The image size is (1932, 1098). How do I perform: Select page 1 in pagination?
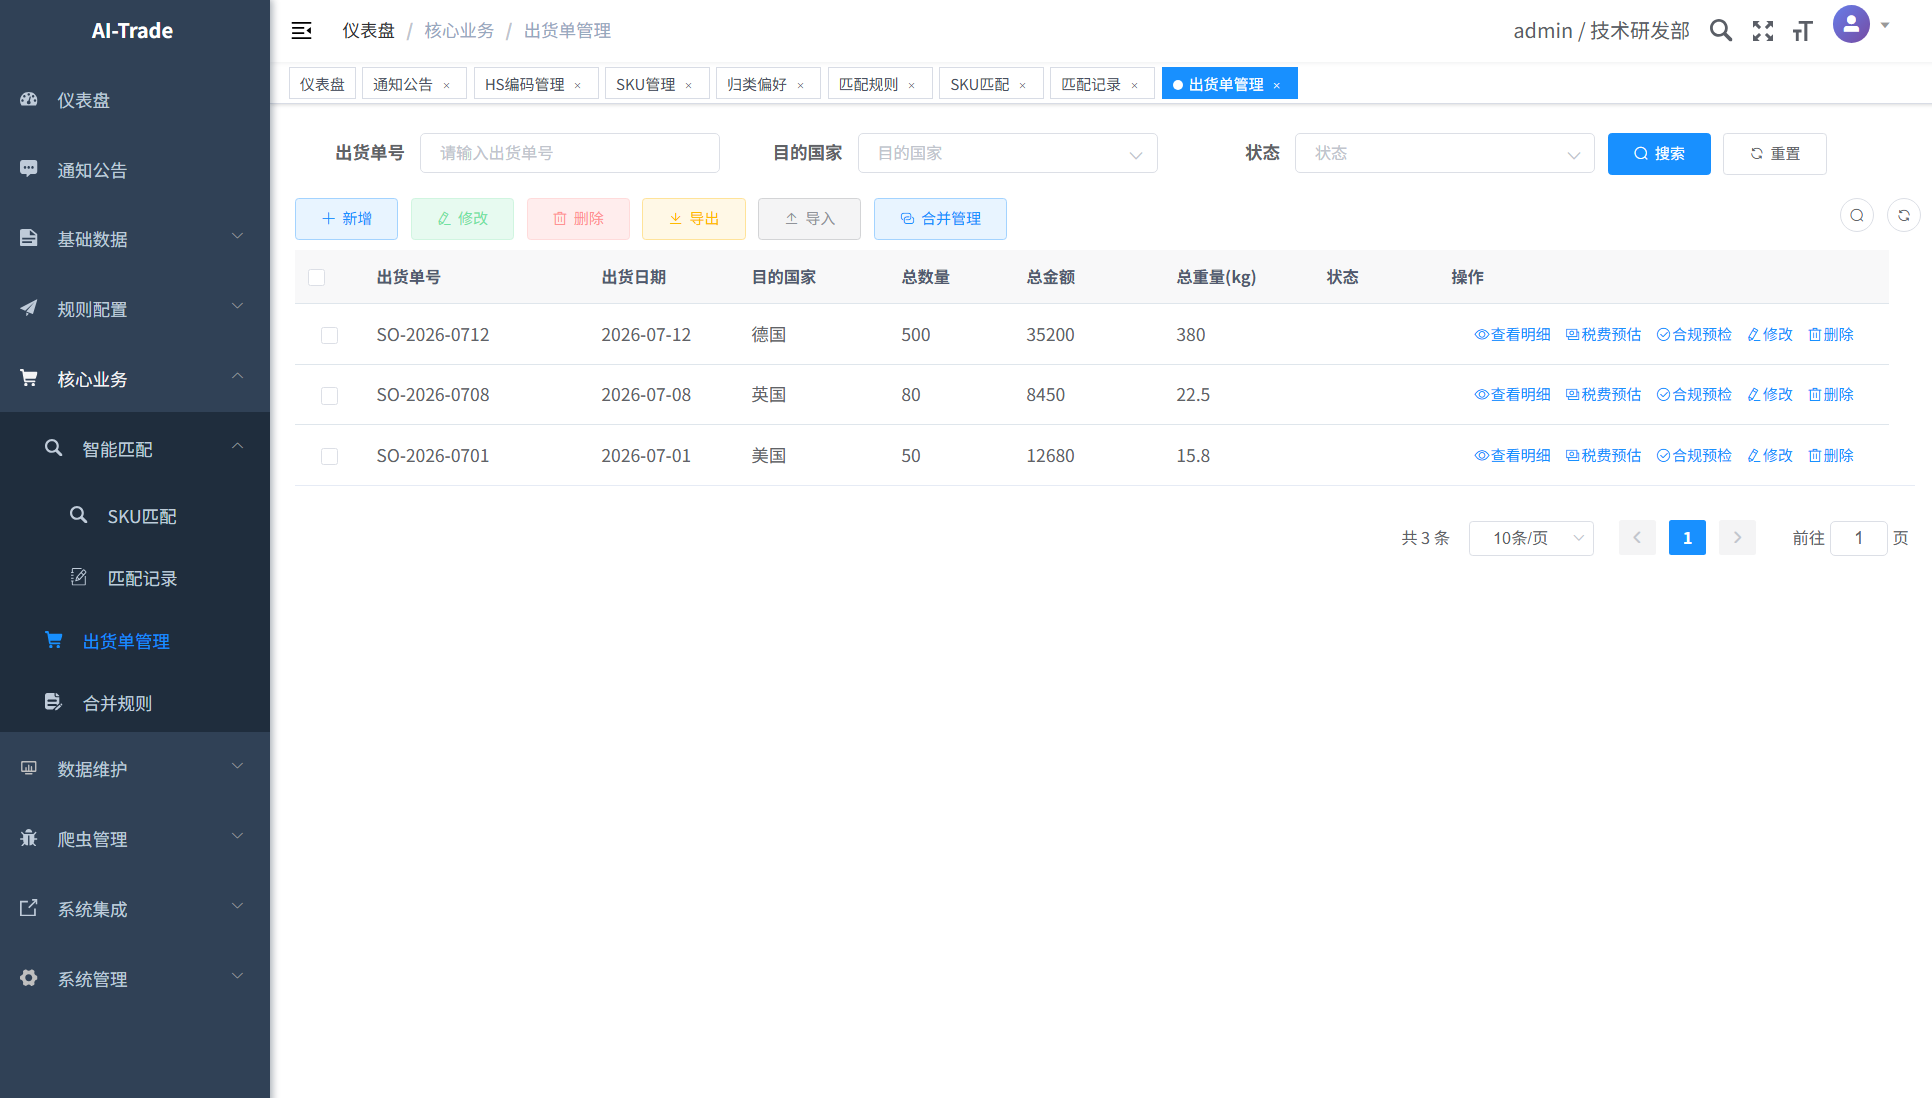(x=1687, y=538)
